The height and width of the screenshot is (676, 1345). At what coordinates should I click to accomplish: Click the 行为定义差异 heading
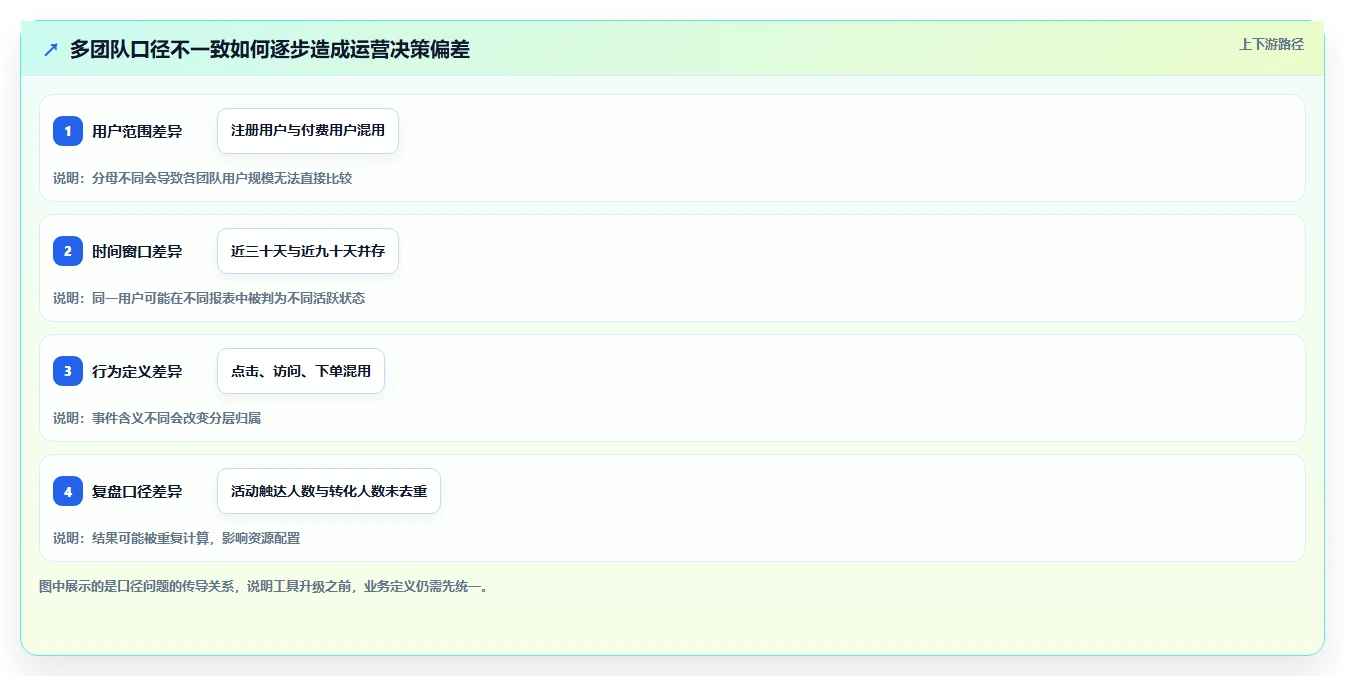pos(137,371)
